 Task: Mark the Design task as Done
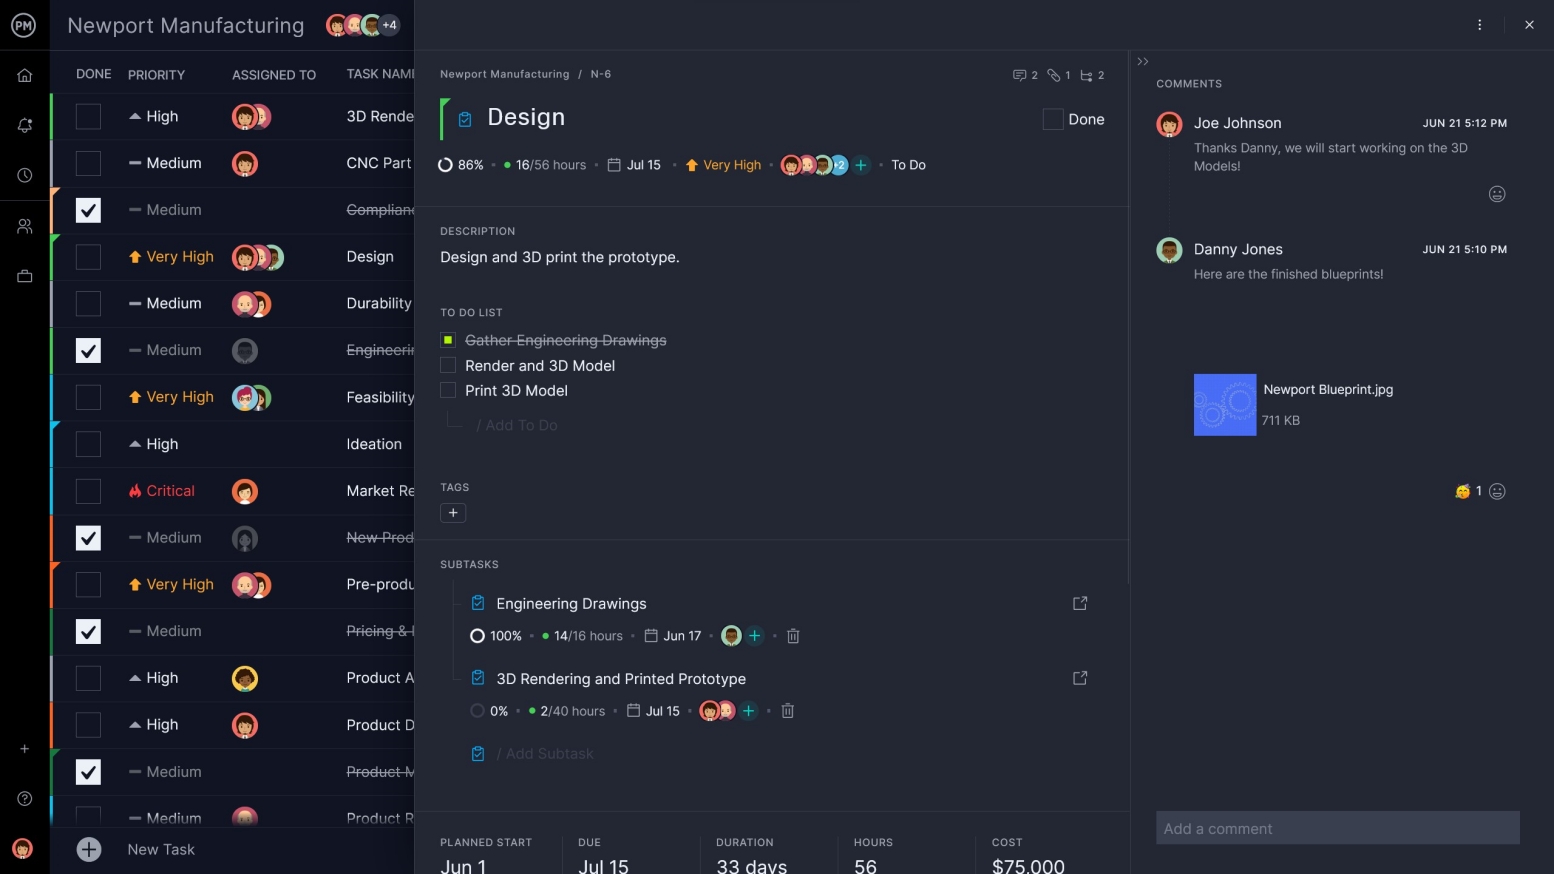click(x=1052, y=119)
